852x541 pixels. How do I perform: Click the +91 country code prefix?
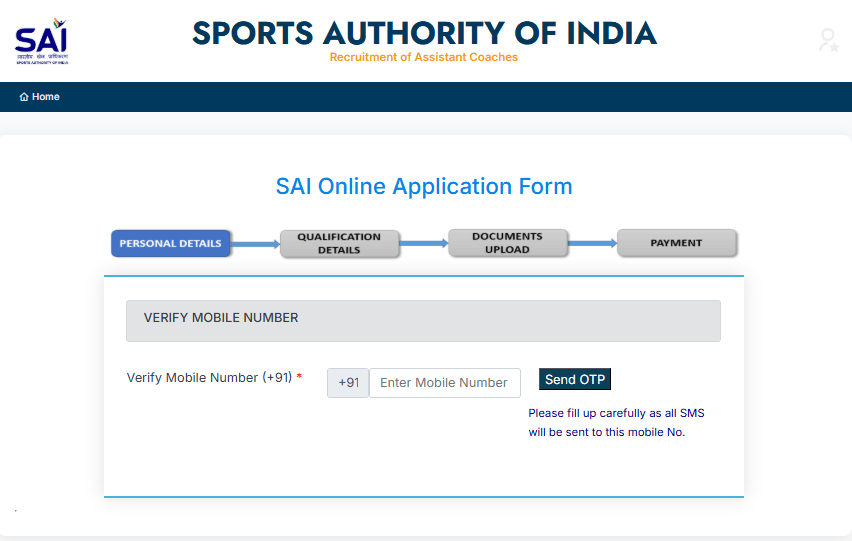coord(348,383)
